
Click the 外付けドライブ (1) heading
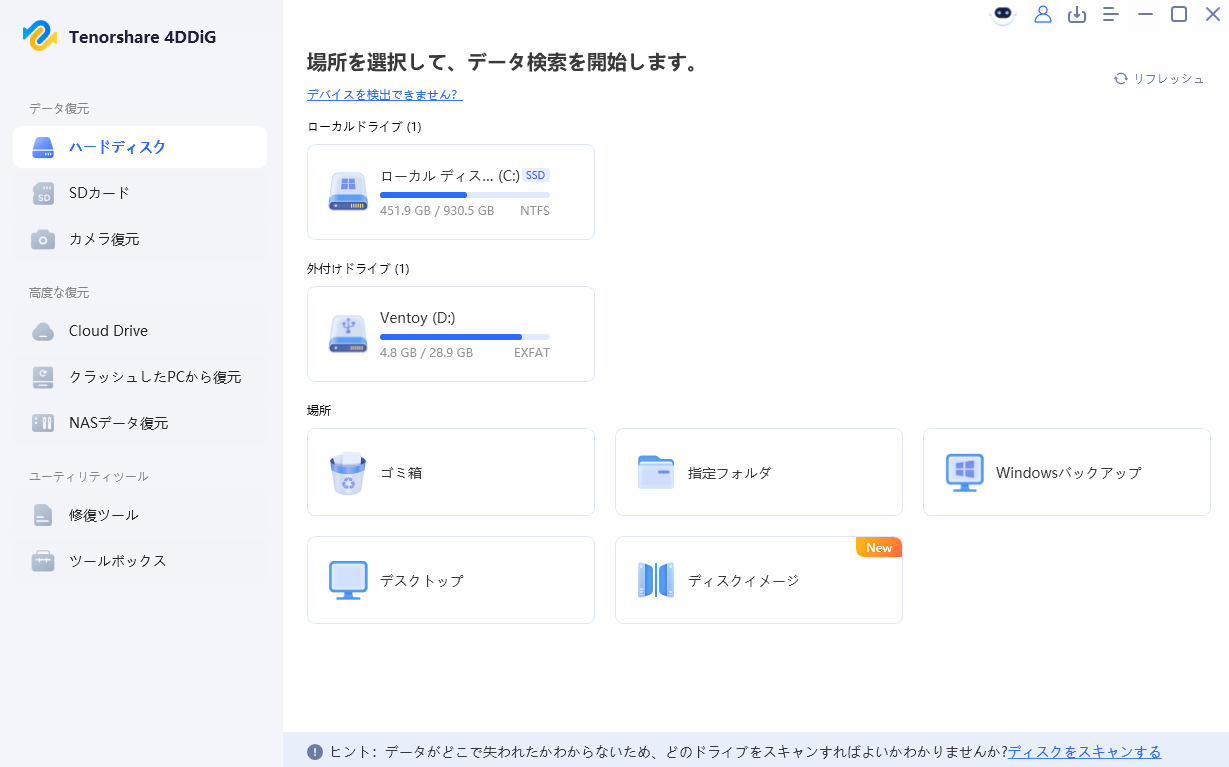pos(358,269)
